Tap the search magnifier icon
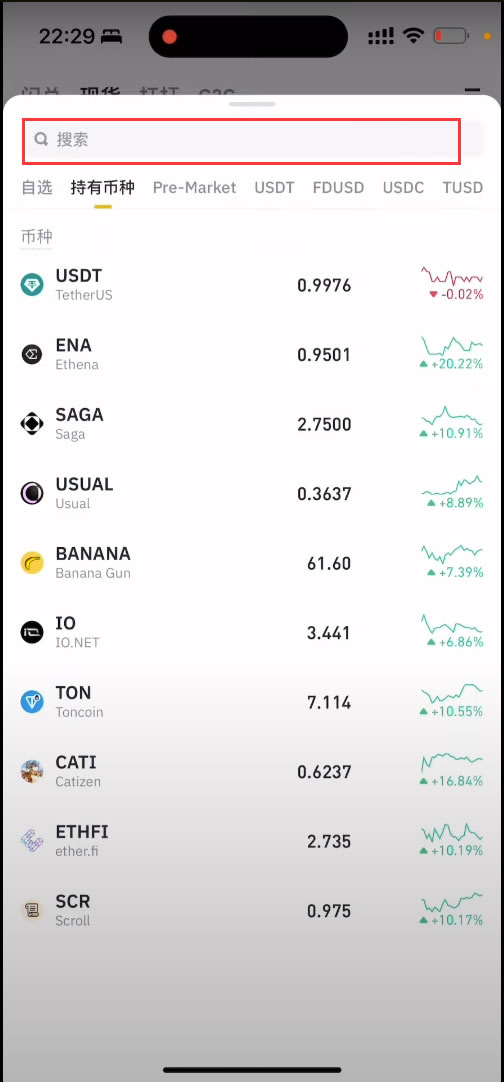 coord(41,139)
